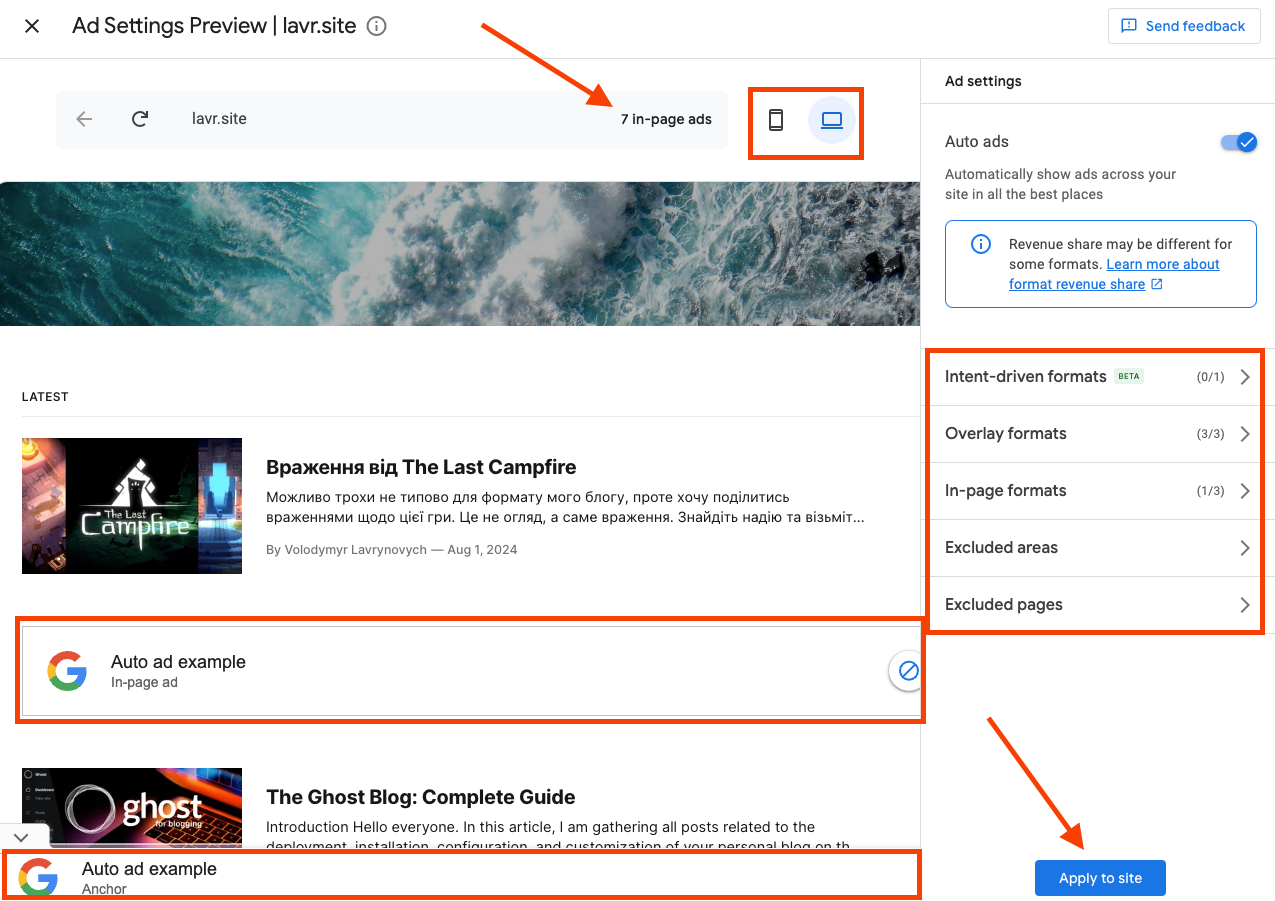
Task: Open The Last Campfire post thumbnail
Action: [x=132, y=506]
